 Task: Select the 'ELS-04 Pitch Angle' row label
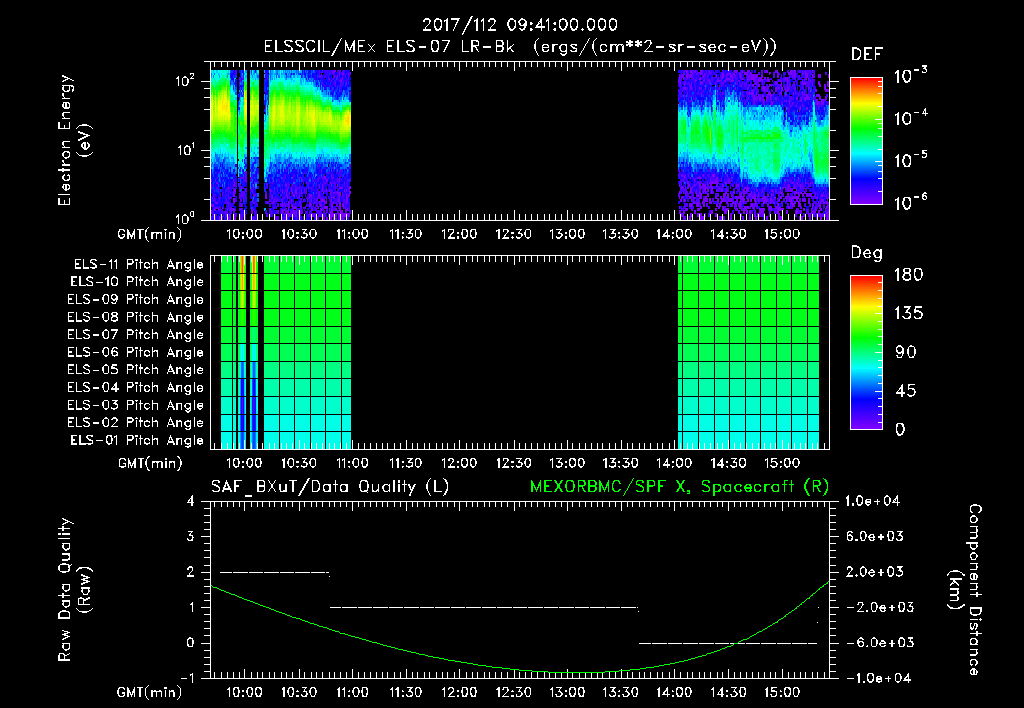136,387
